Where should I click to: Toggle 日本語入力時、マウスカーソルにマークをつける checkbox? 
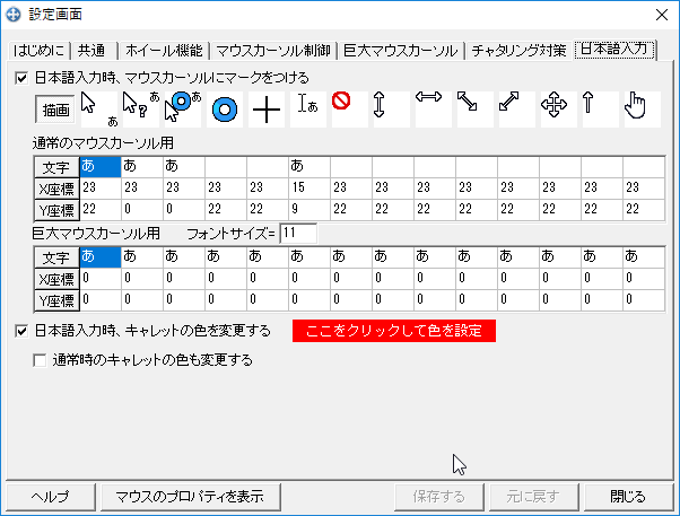coord(21,78)
